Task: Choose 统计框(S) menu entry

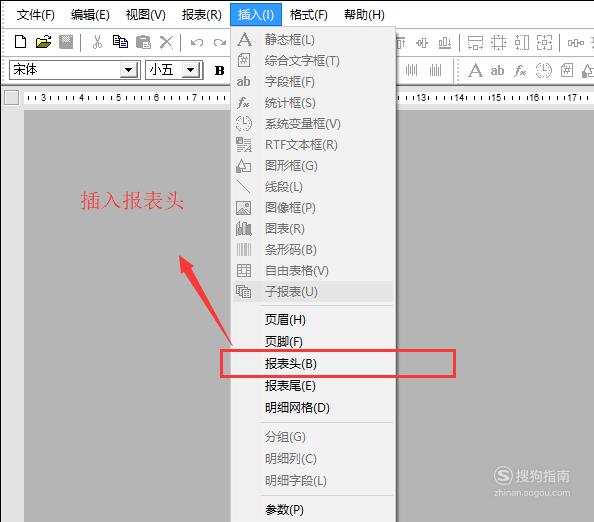Action: [313, 103]
